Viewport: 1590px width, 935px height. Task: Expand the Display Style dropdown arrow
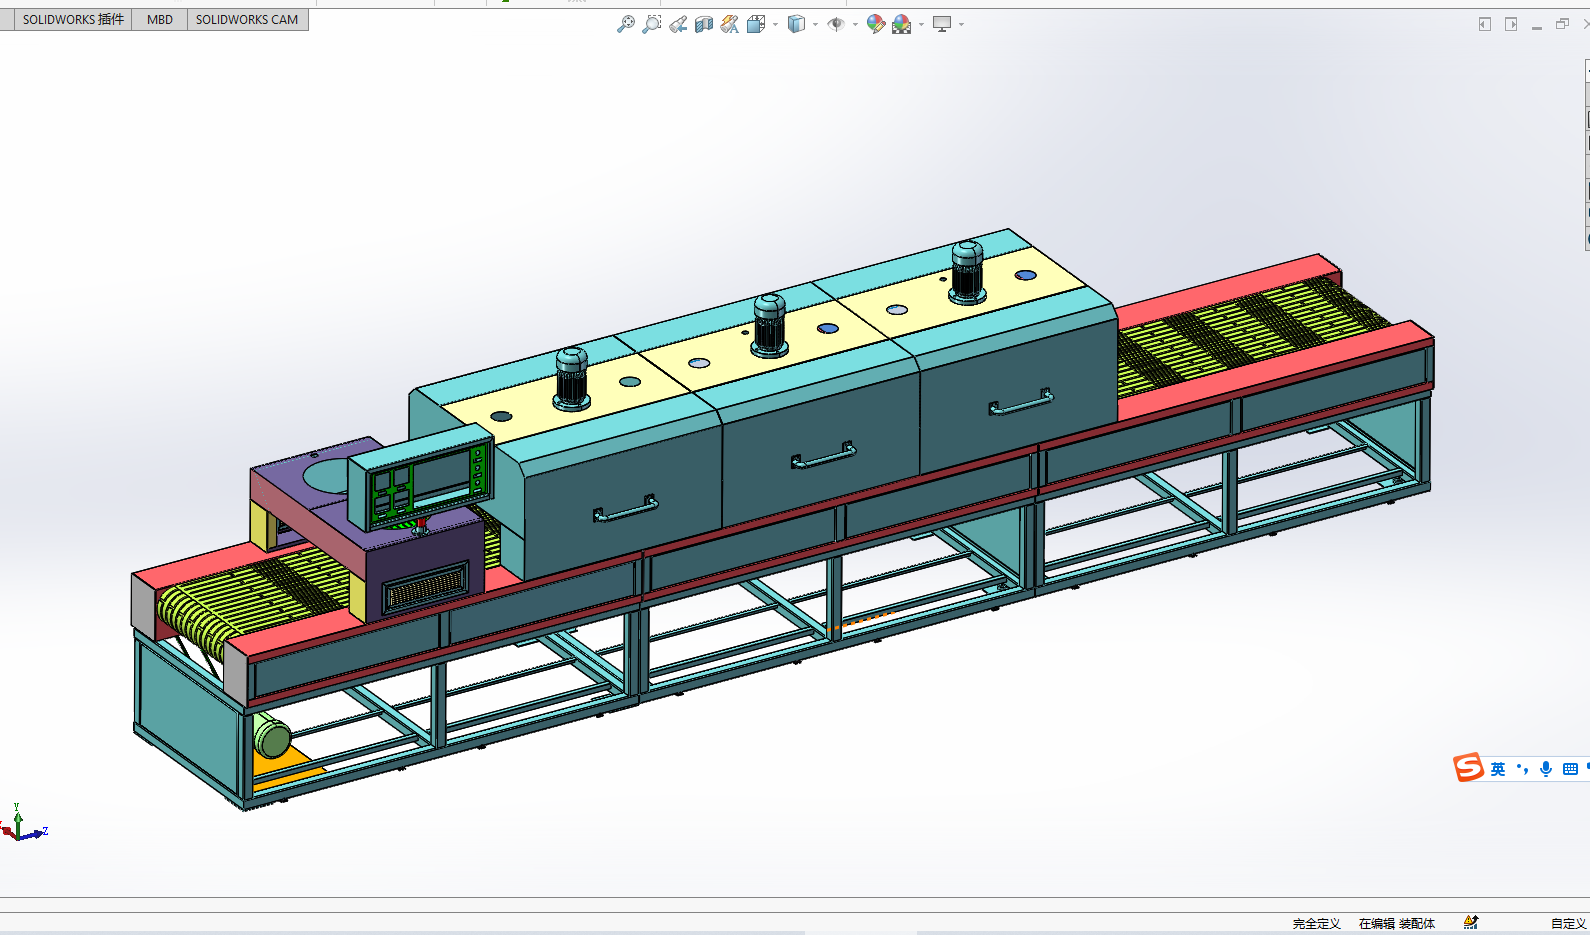click(815, 24)
